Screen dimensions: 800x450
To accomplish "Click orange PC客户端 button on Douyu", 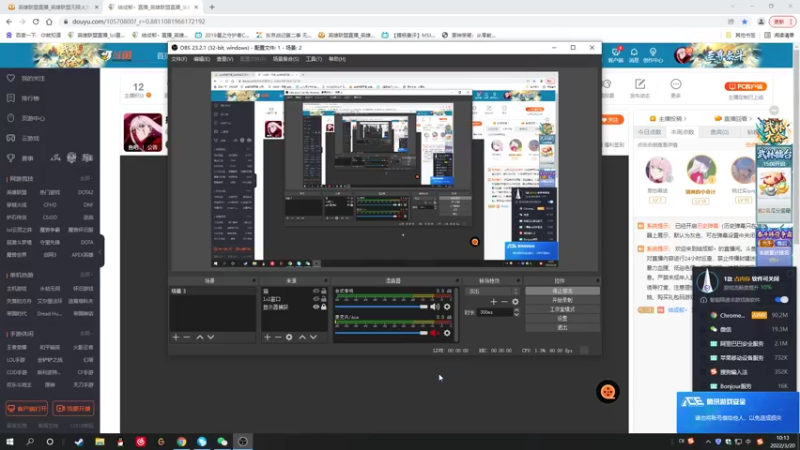I will pos(745,87).
